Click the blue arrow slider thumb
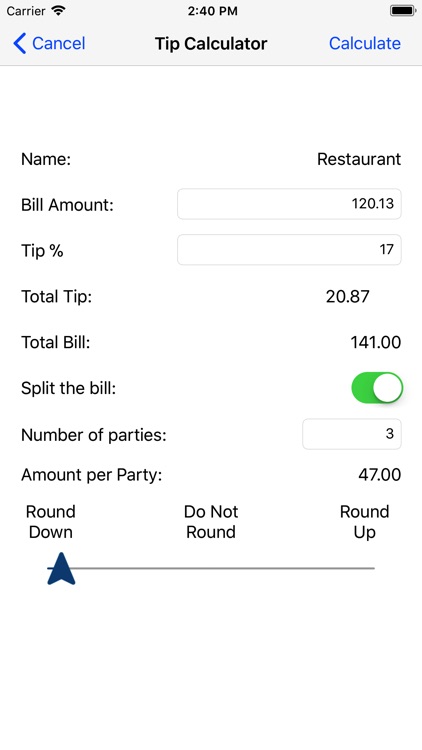The width and height of the screenshot is (422, 750). (x=61, y=568)
